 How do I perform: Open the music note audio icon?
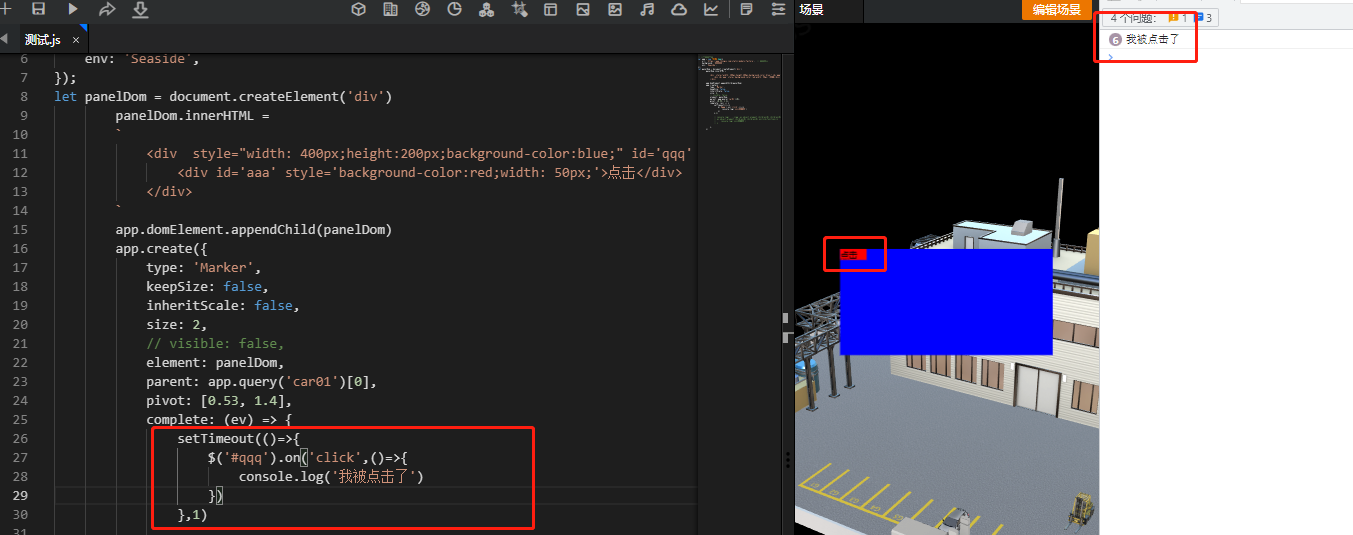pyautogui.click(x=647, y=9)
